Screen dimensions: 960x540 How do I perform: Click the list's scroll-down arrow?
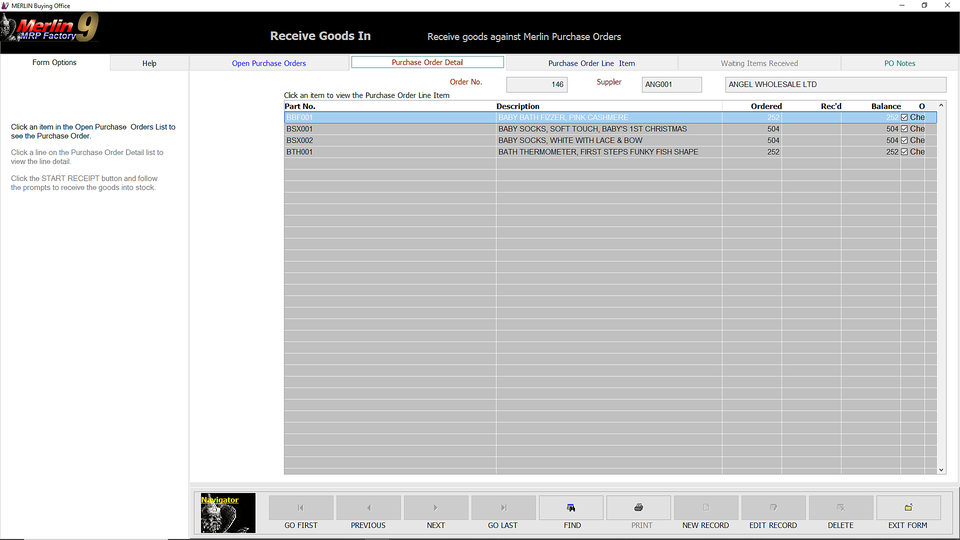[x=941, y=469]
